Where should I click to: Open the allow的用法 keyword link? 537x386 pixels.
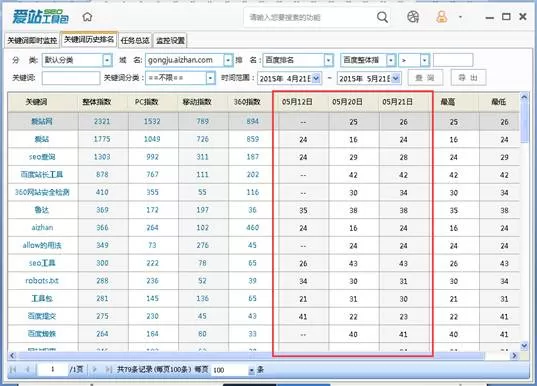(x=42, y=245)
